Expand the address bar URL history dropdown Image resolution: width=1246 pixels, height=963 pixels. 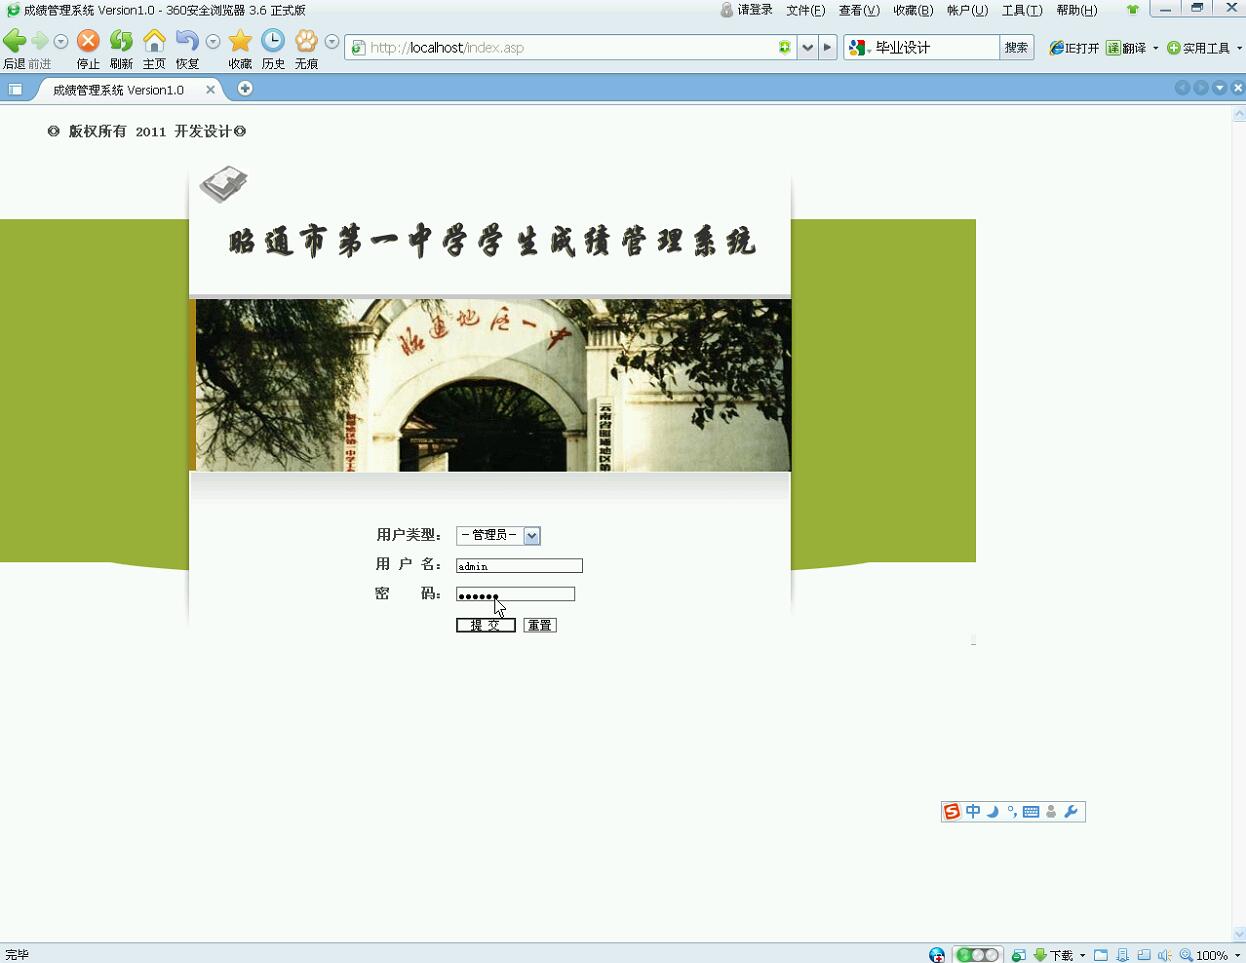[807, 47]
